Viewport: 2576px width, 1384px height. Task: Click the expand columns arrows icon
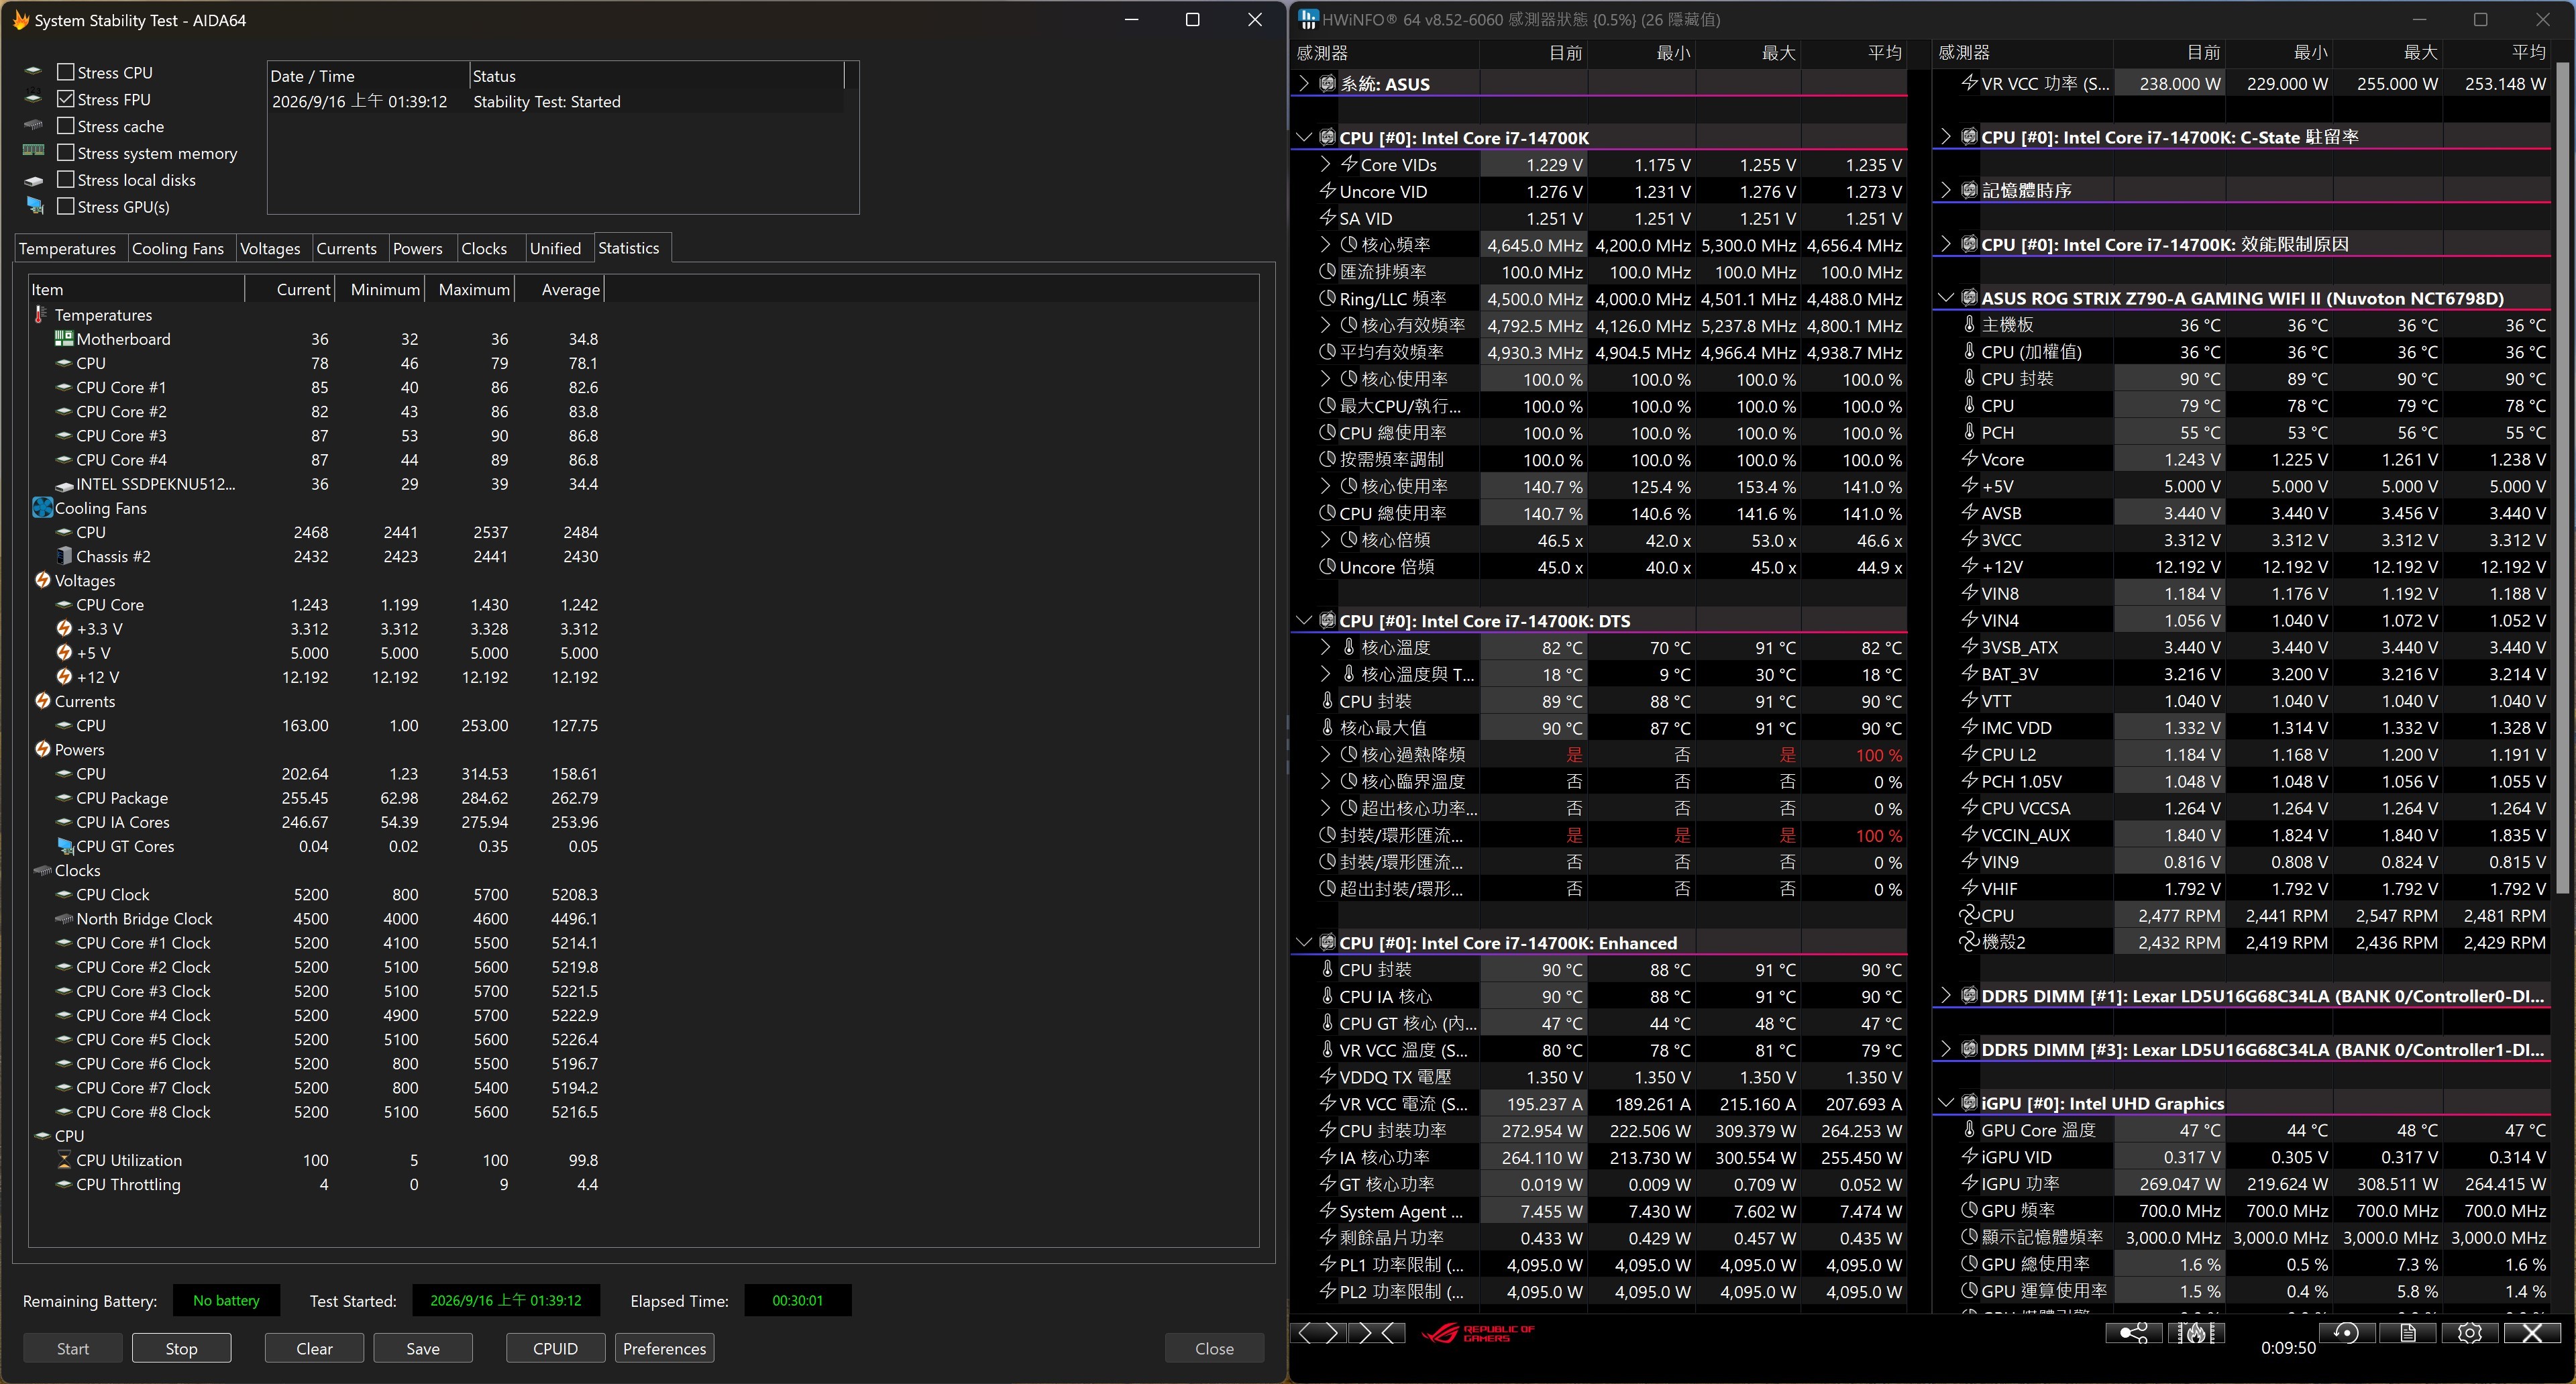1318,1333
